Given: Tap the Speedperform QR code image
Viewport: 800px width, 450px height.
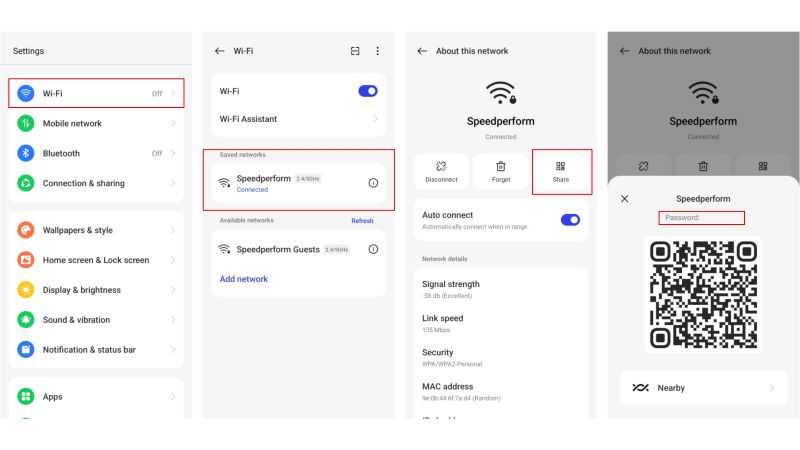Looking at the screenshot, I should pyautogui.click(x=703, y=294).
